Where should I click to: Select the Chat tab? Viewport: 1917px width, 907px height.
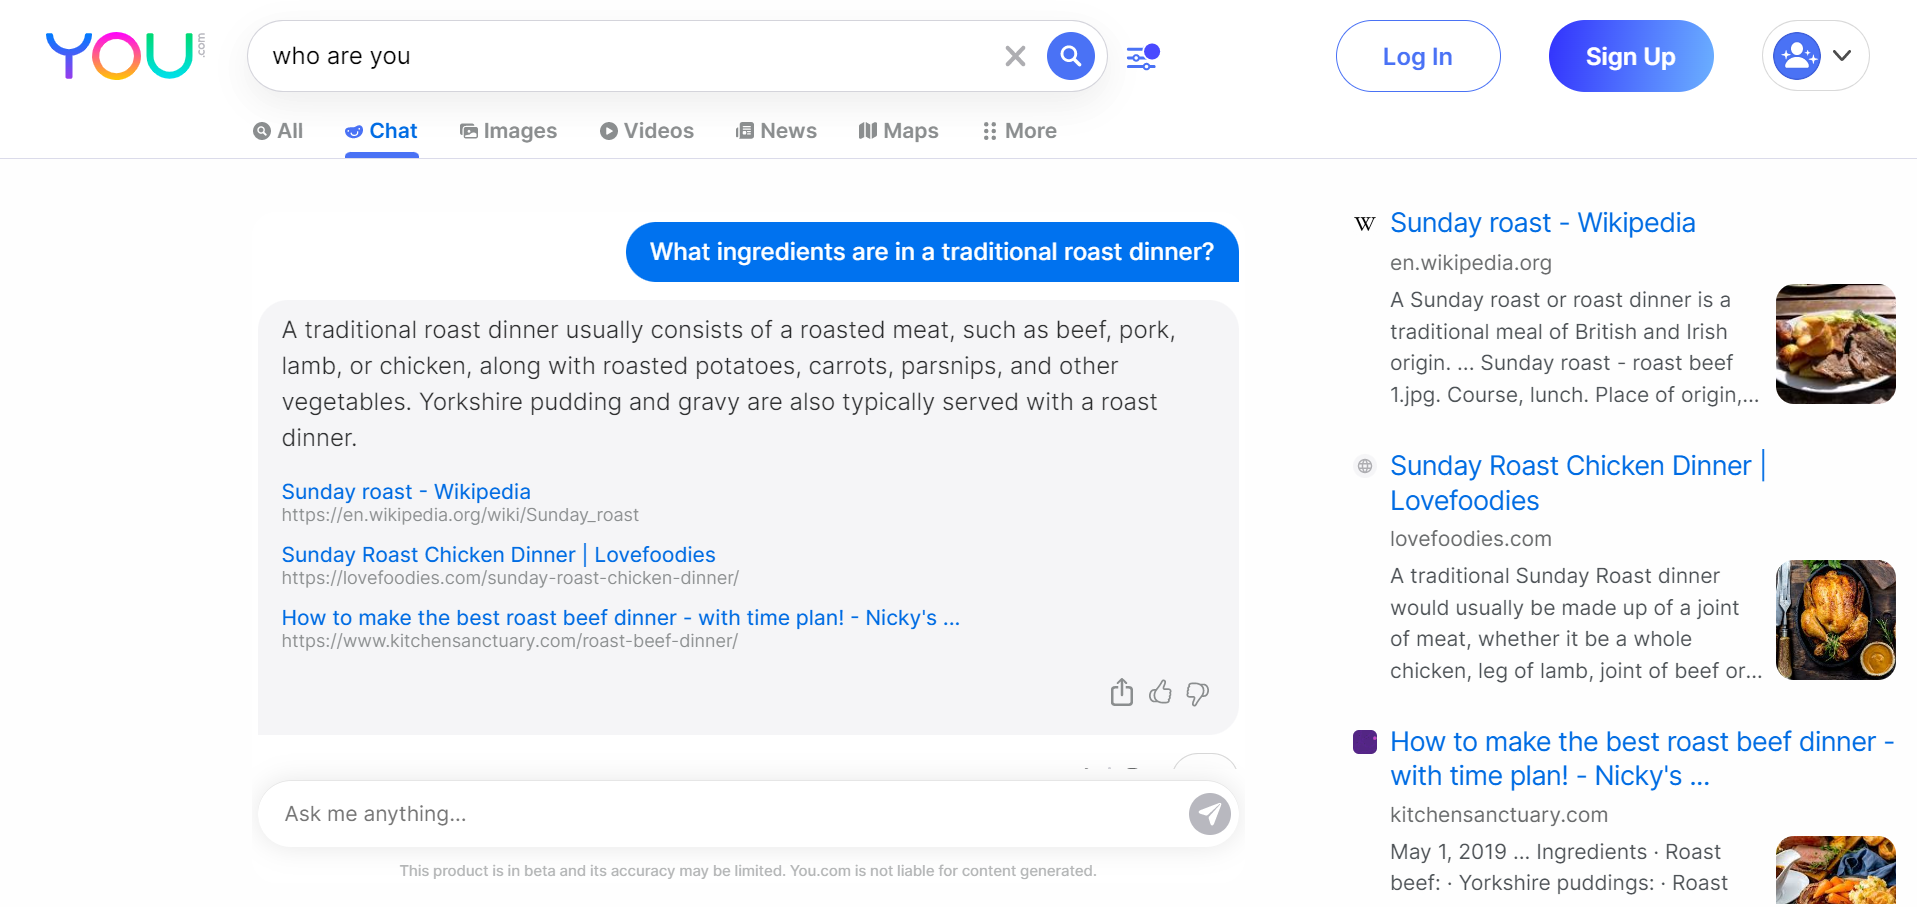click(x=381, y=131)
